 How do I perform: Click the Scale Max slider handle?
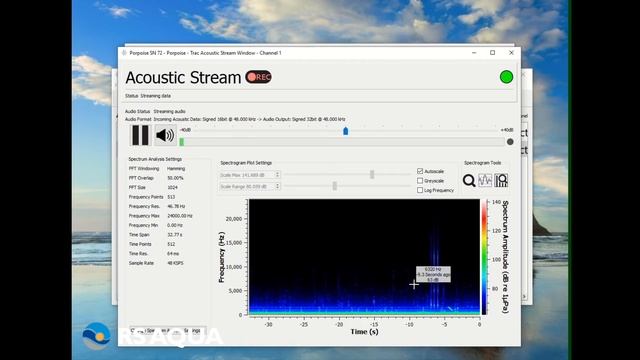(x=372, y=174)
